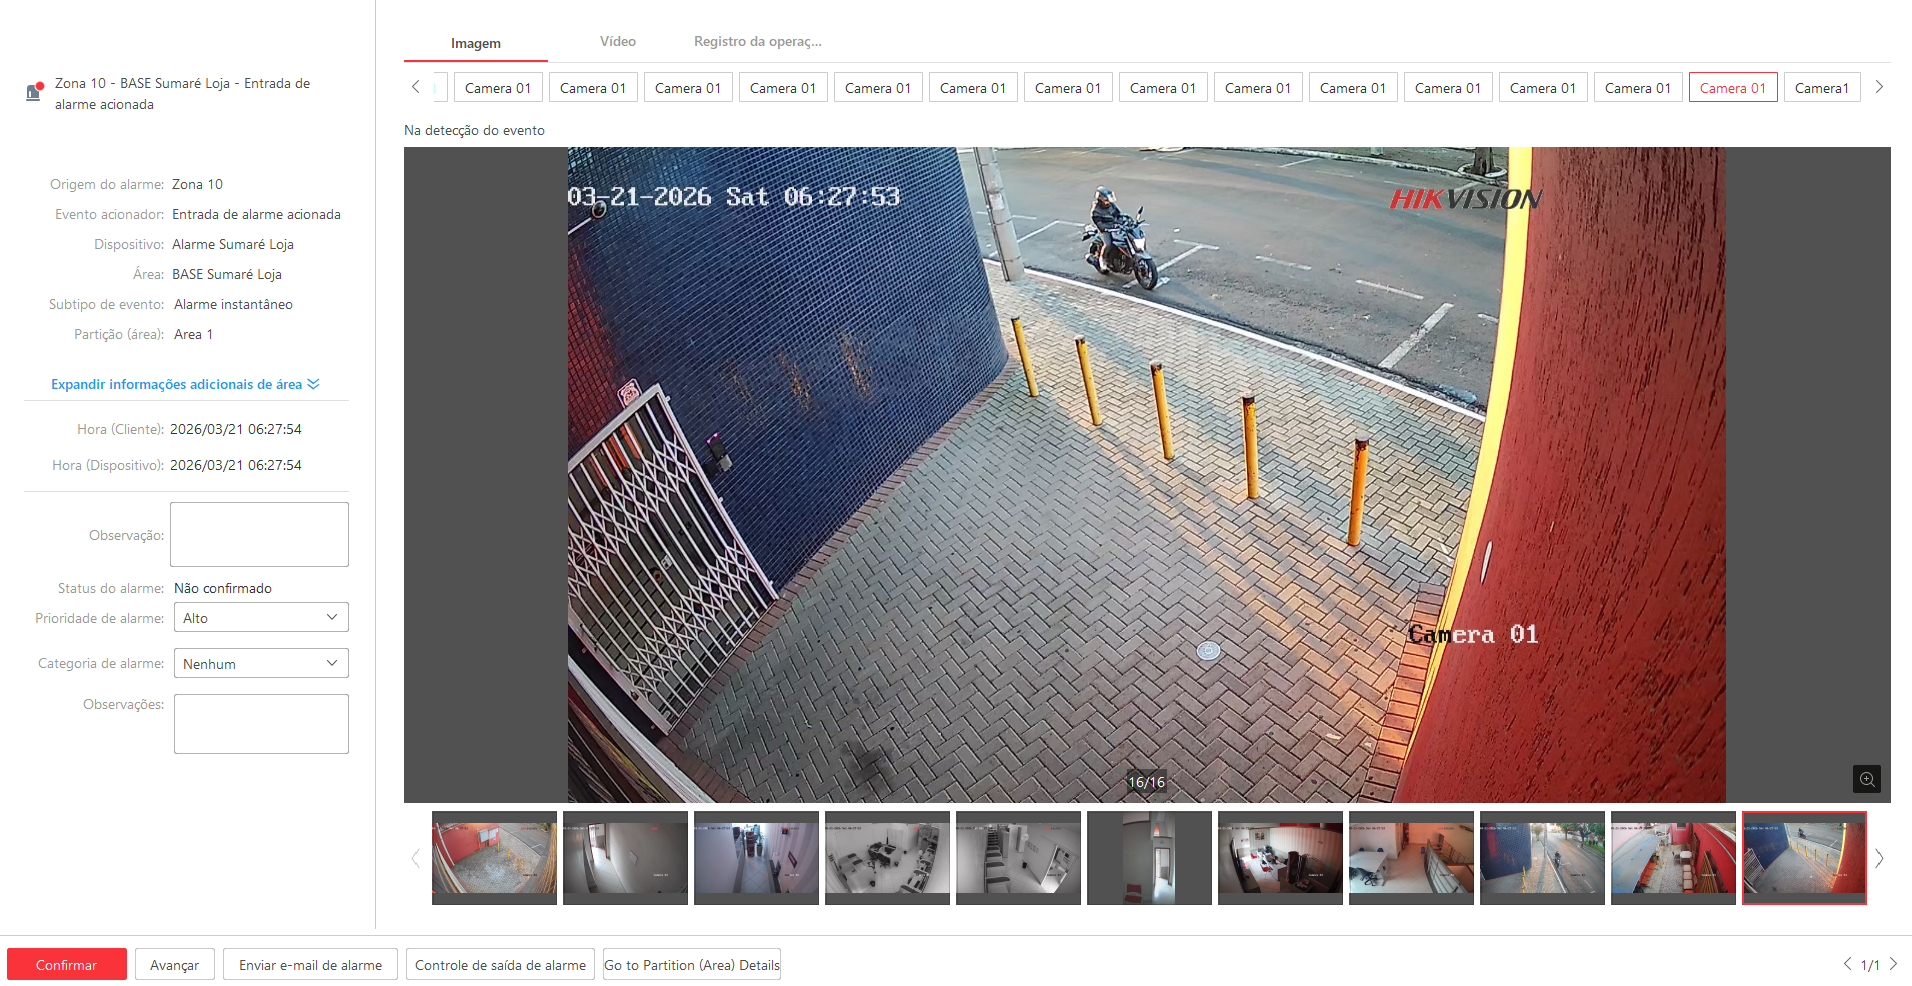Open the Categoria de alarme dropdown
The width and height of the screenshot is (1912, 986).
tap(261, 664)
